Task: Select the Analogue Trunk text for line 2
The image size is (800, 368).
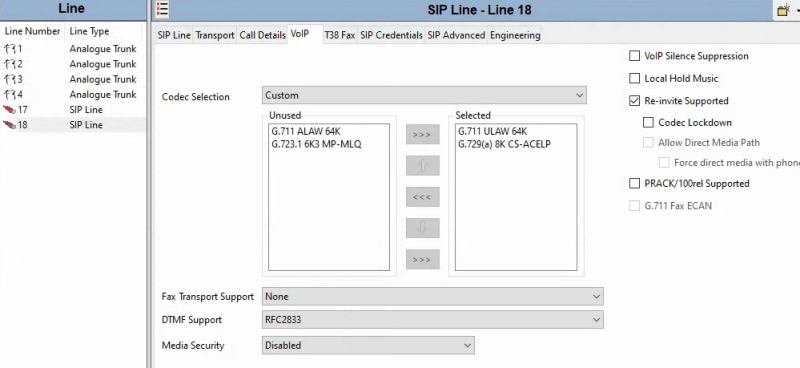Action: [x=103, y=64]
